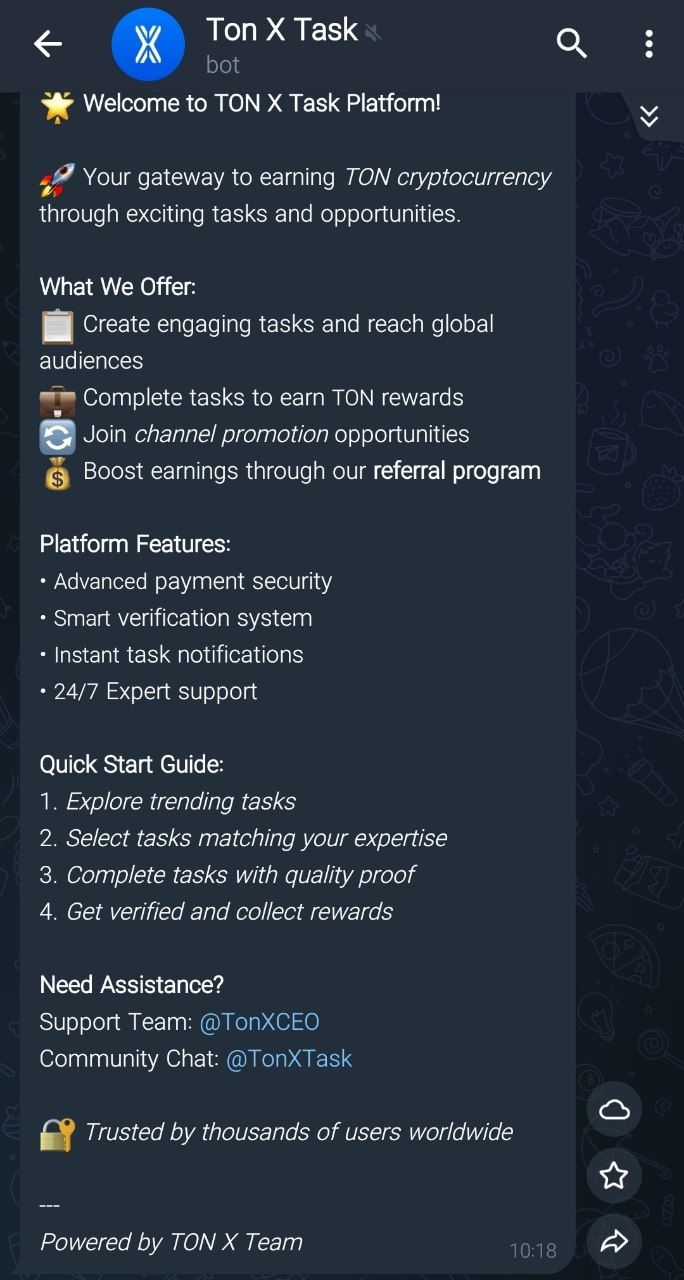
Task: Tap the back arrow in header
Action: point(47,44)
